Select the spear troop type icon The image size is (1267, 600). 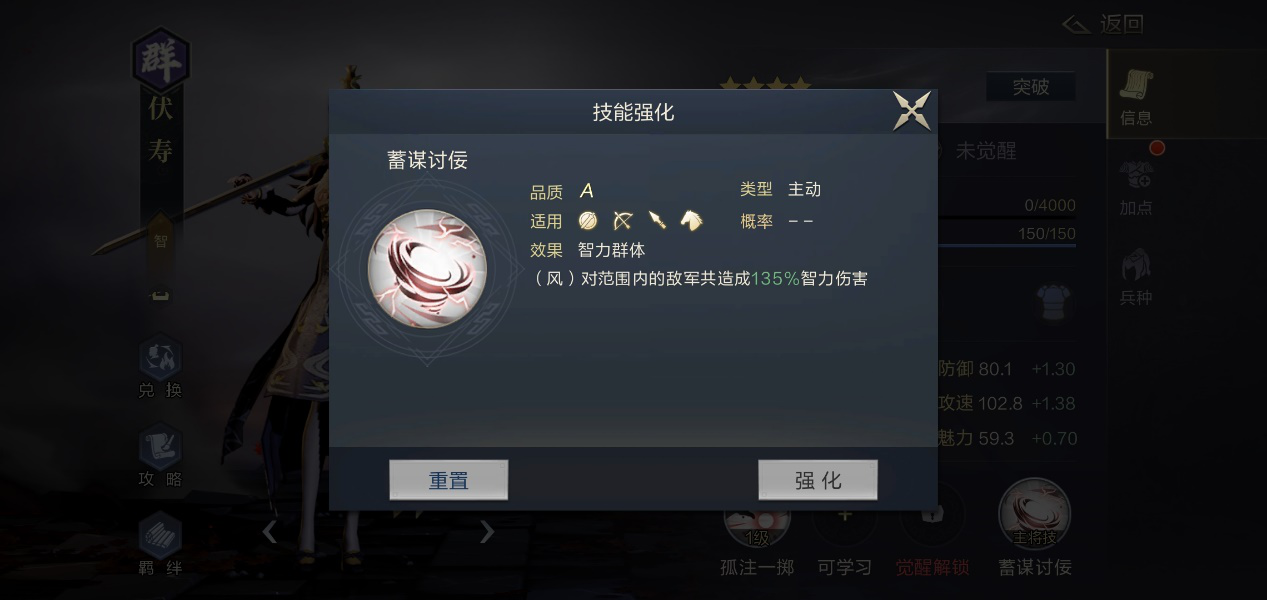[657, 220]
